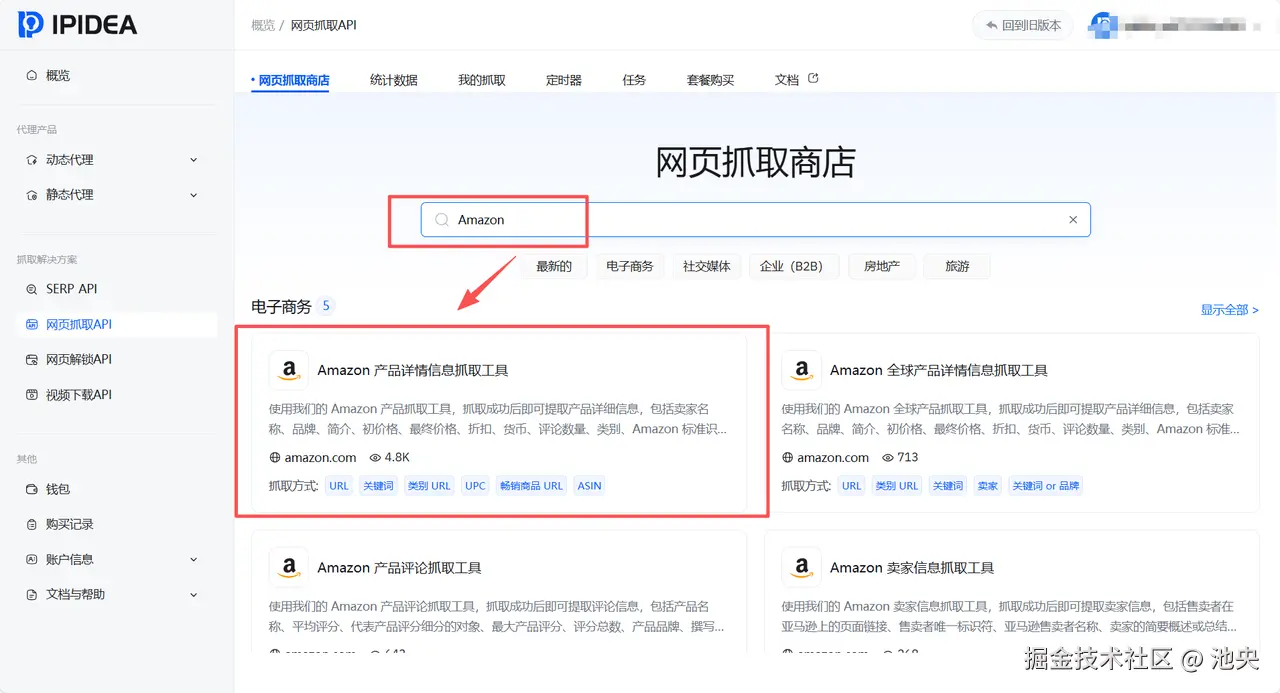Click the 电子商务 result count badge 5
This screenshot has height=693, width=1280.
click(x=326, y=306)
